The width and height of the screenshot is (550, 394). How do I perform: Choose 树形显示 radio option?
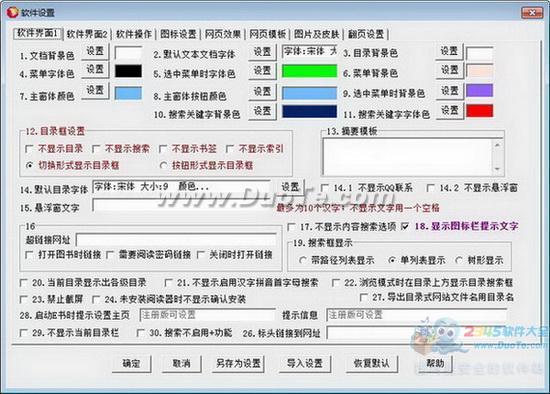click(x=458, y=260)
